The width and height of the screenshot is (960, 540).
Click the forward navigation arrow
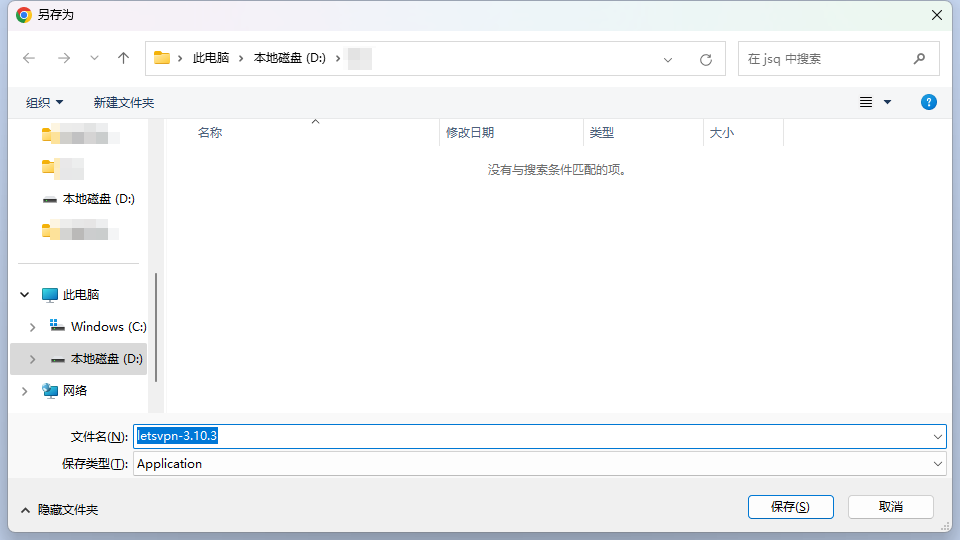tap(64, 59)
